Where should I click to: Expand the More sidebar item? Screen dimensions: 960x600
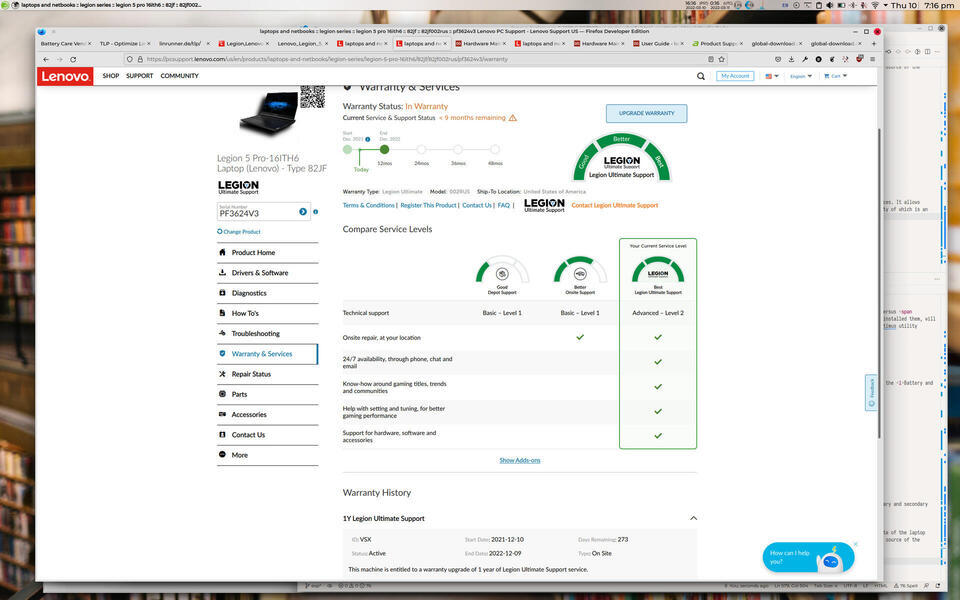(268, 455)
